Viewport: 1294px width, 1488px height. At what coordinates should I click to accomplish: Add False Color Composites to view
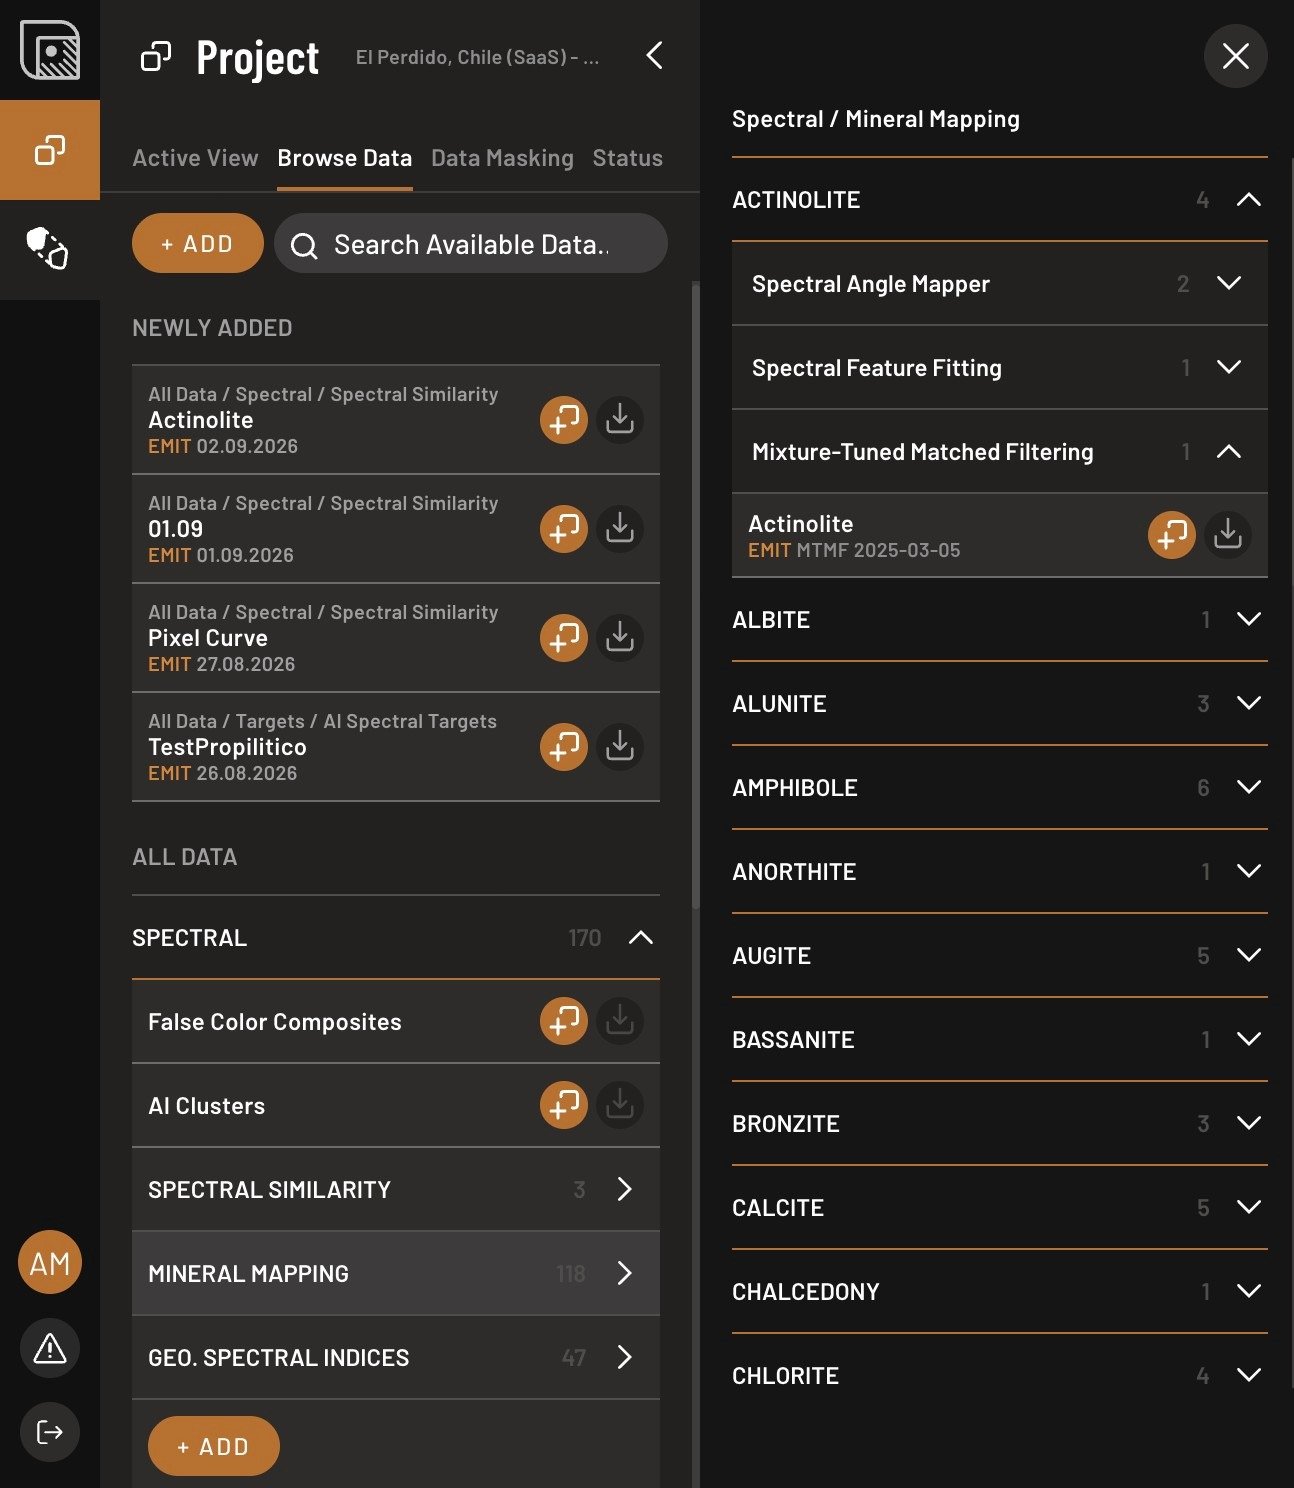coord(564,1021)
